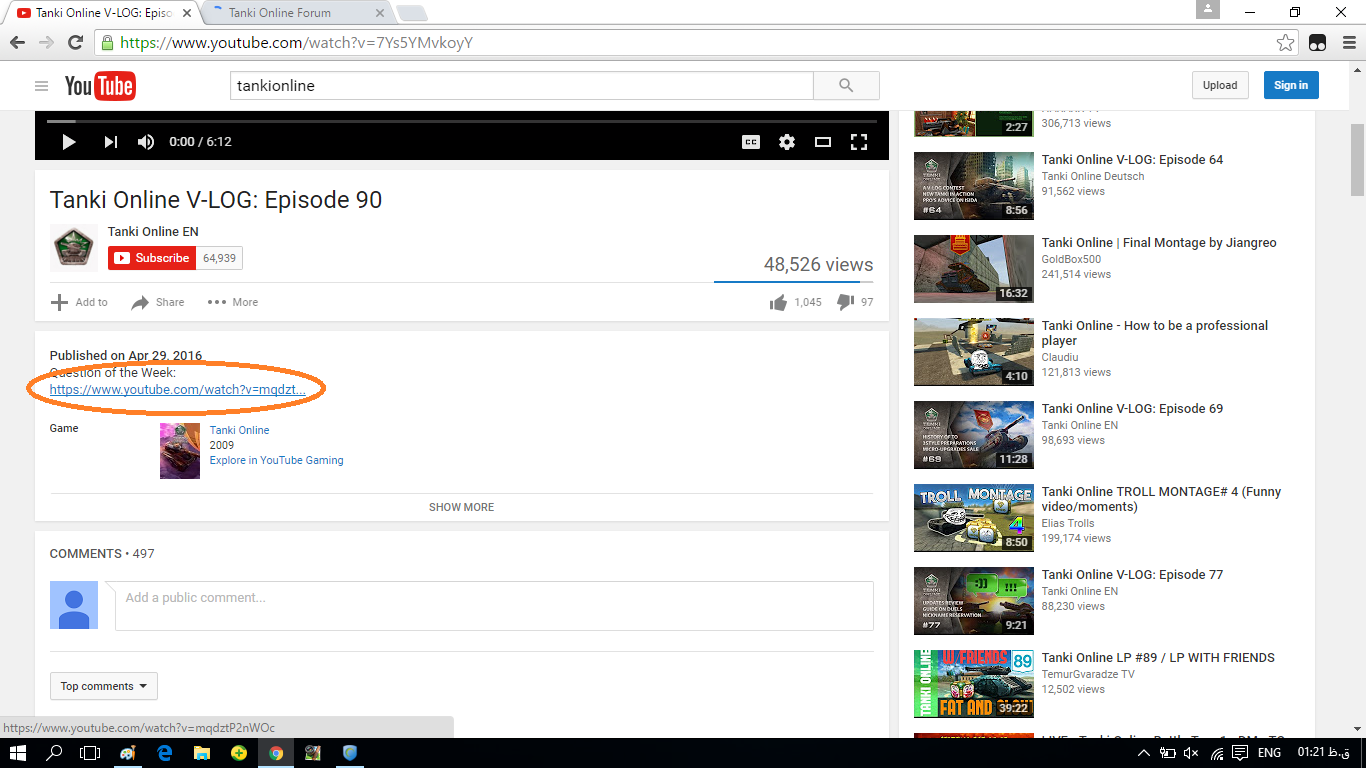Image resolution: width=1366 pixels, height=768 pixels.
Task: Click the red Subscribe button
Action: [152, 258]
